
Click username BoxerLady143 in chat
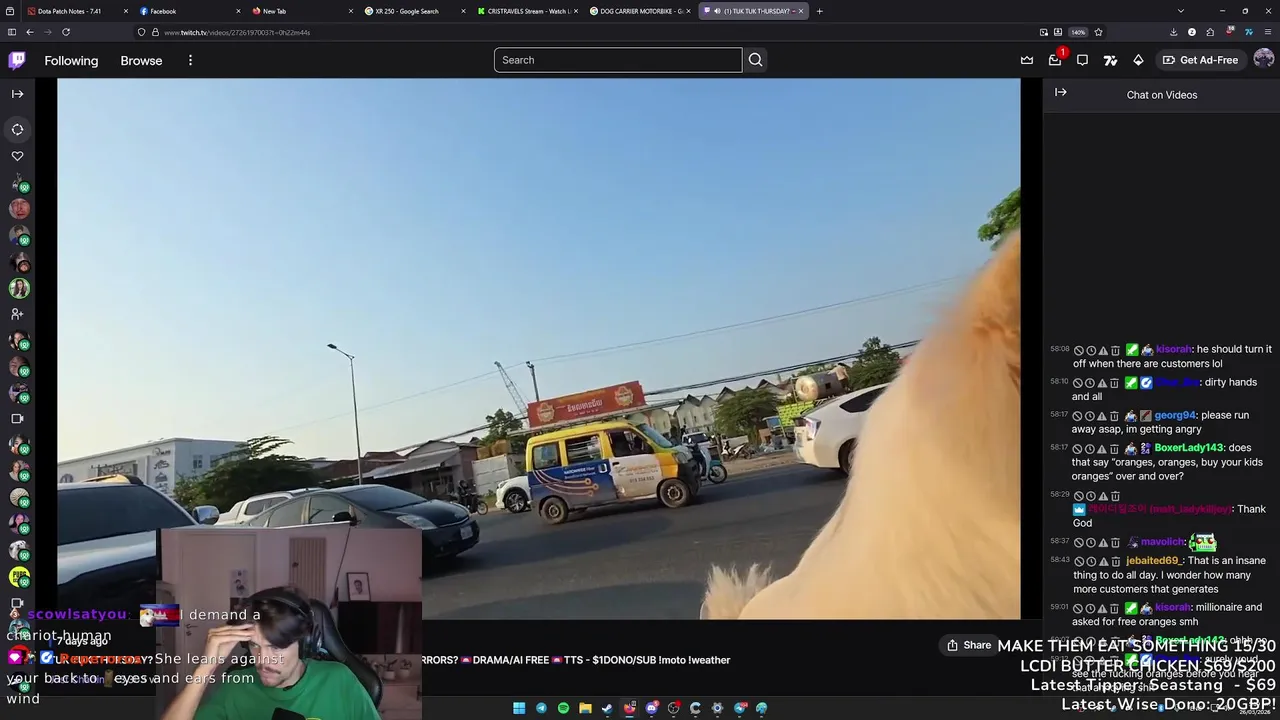pos(1189,448)
